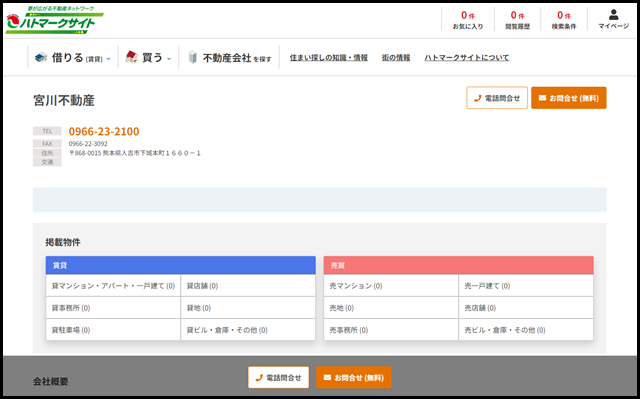The width and height of the screenshot is (640, 399).
Task: Open 貸ビル・倉庫・その他 (0) listing
Action: (248, 330)
